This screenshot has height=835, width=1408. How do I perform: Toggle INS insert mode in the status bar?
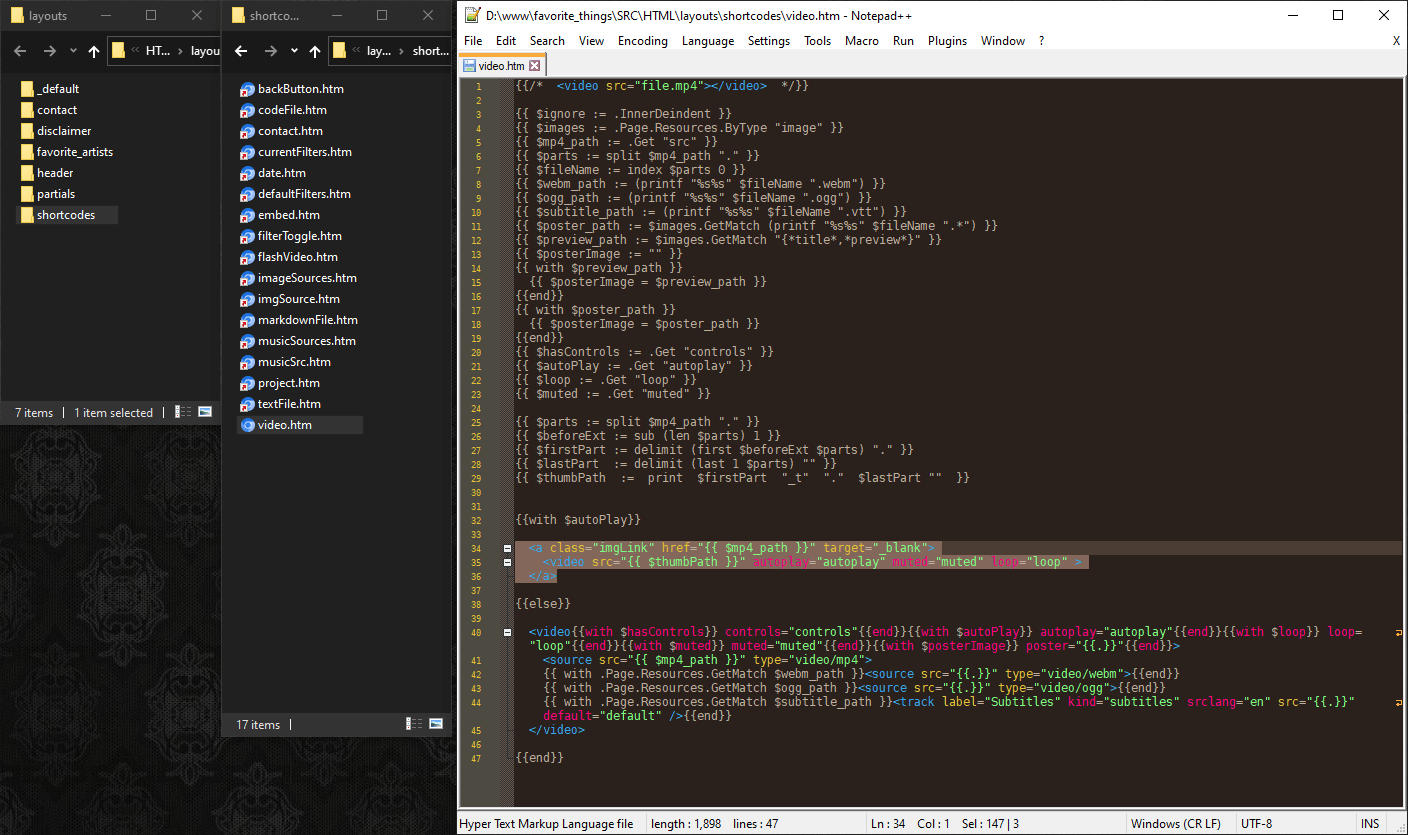click(x=1369, y=824)
